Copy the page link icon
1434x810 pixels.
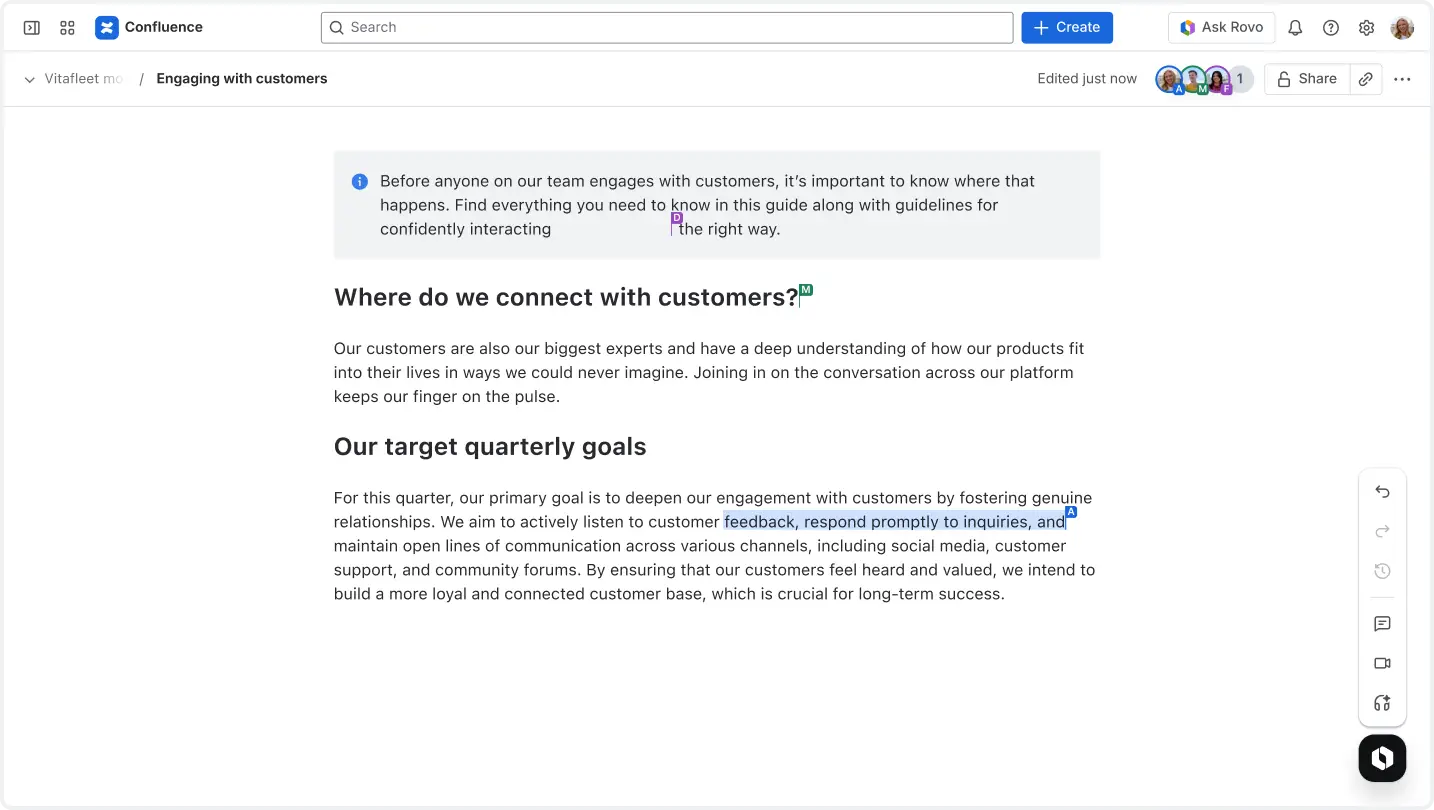coord(1366,79)
